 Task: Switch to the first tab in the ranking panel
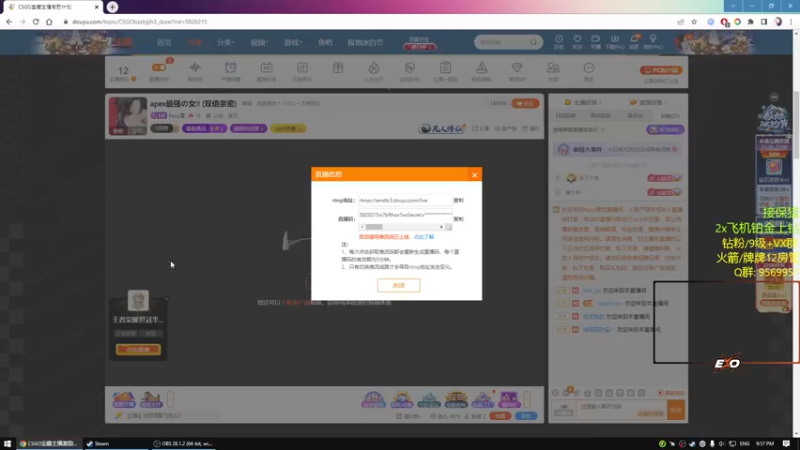(x=565, y=116)
